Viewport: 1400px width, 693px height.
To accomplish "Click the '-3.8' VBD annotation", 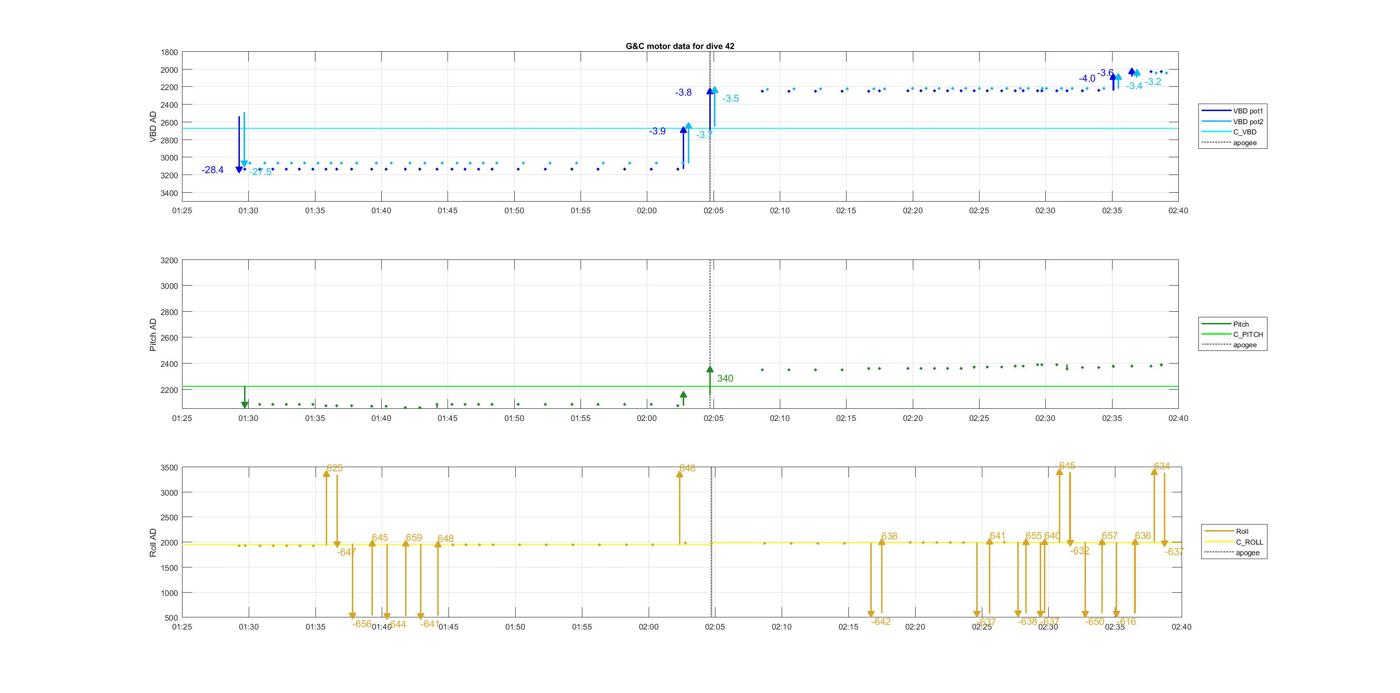I will click(x=683, y=92).
